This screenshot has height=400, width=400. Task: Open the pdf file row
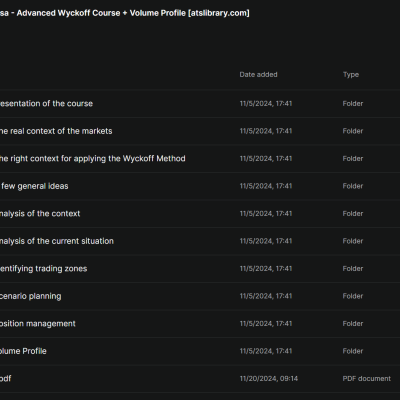coord(200,378)
